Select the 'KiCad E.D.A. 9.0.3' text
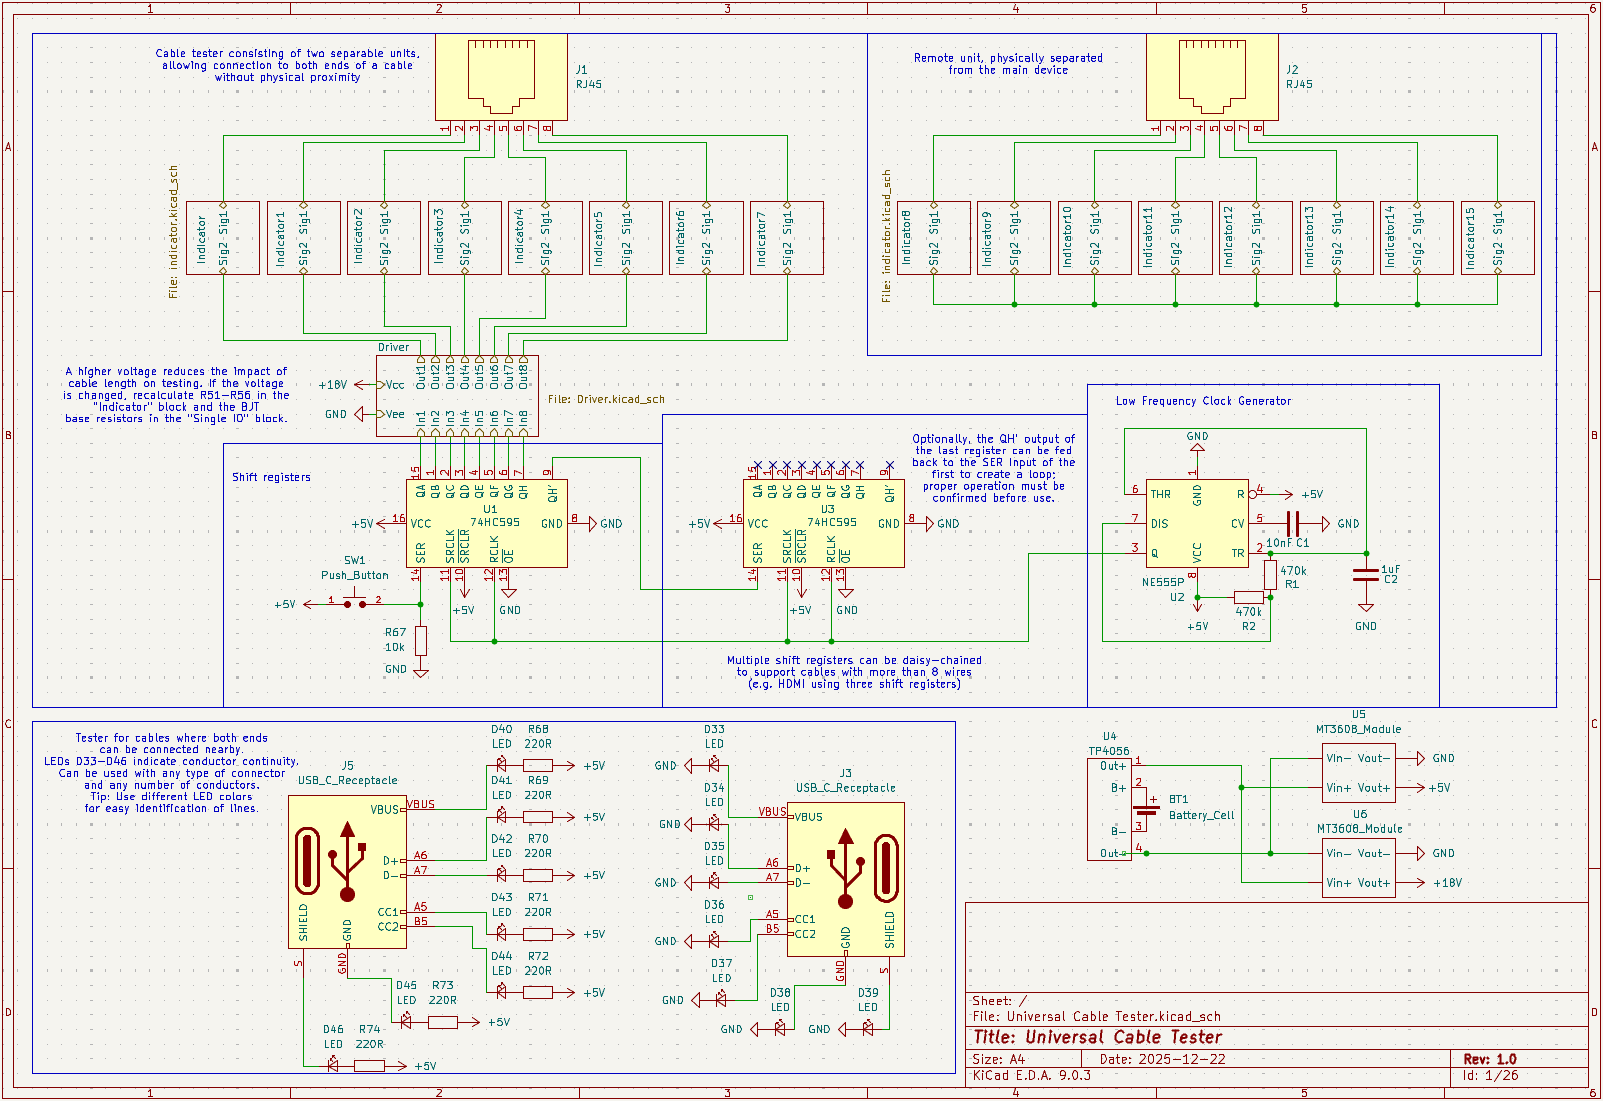The width and height of the screenshot is (1603, 1101). (x=1031, y=1075)
